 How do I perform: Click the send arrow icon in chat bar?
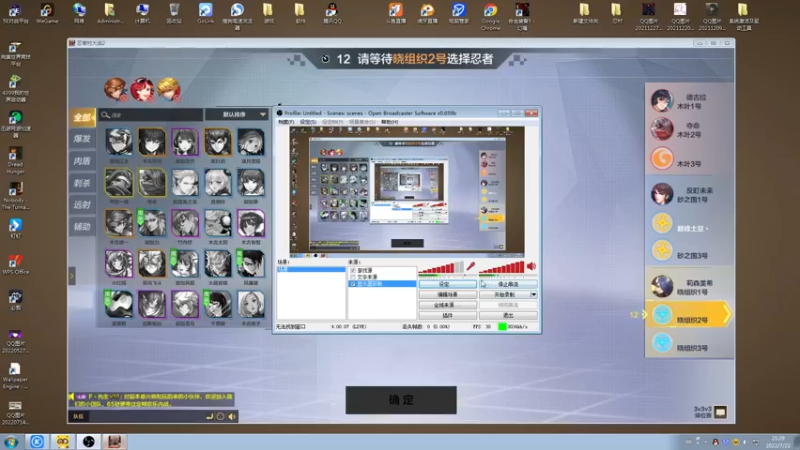click(209, 416)
